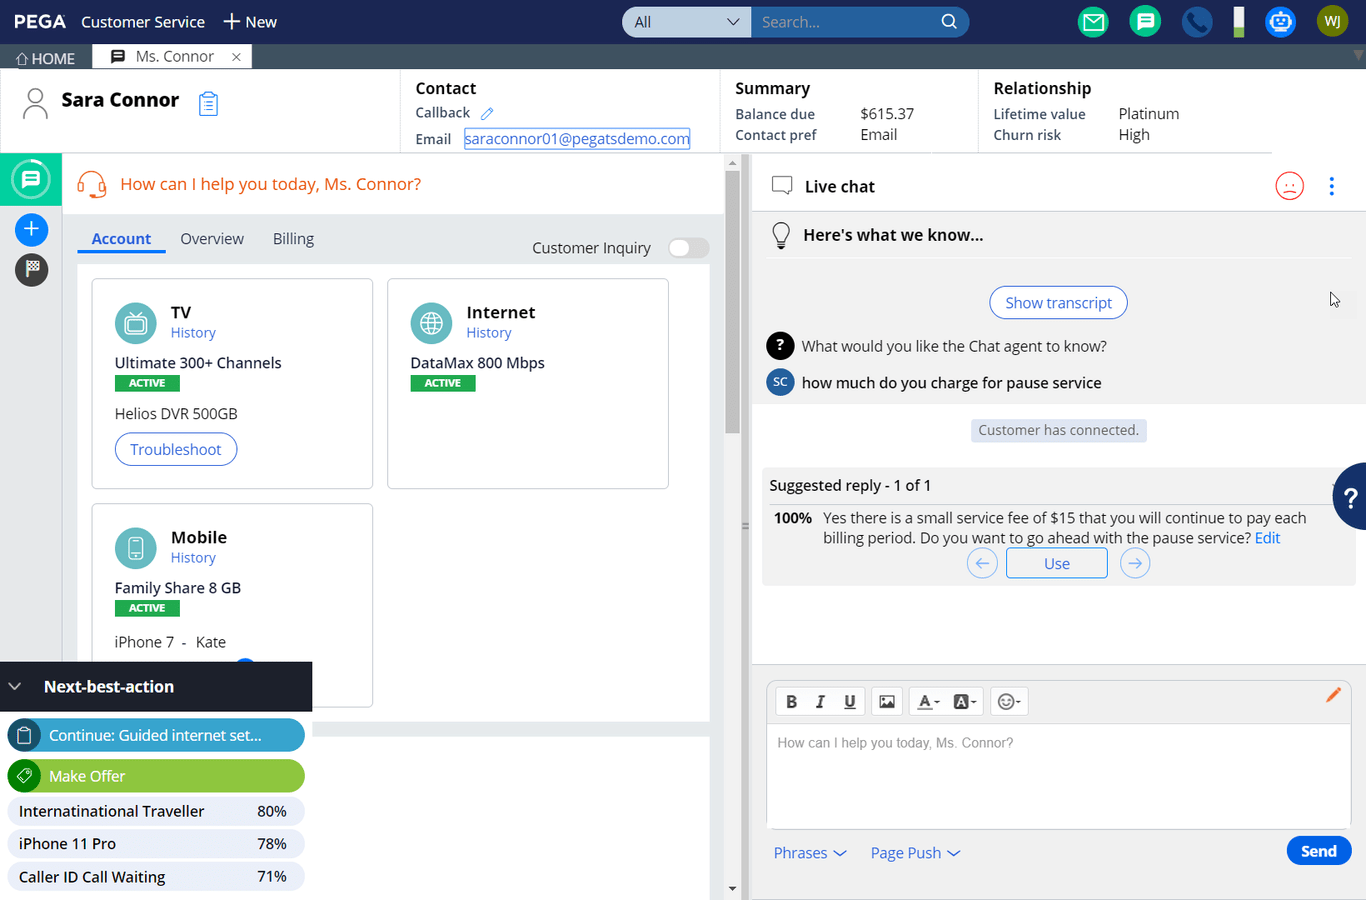Collapse the Next-best-action panel
This screenshot has height=900, width=1366.
coord(14,686)
